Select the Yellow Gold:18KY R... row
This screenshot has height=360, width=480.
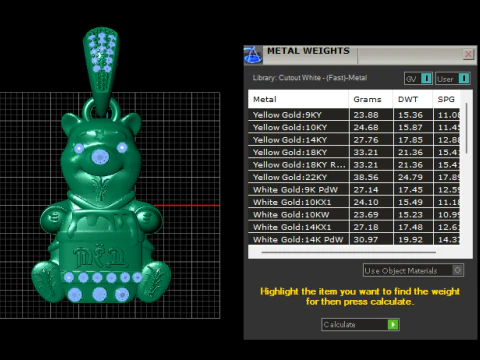(x=354, y=165)
